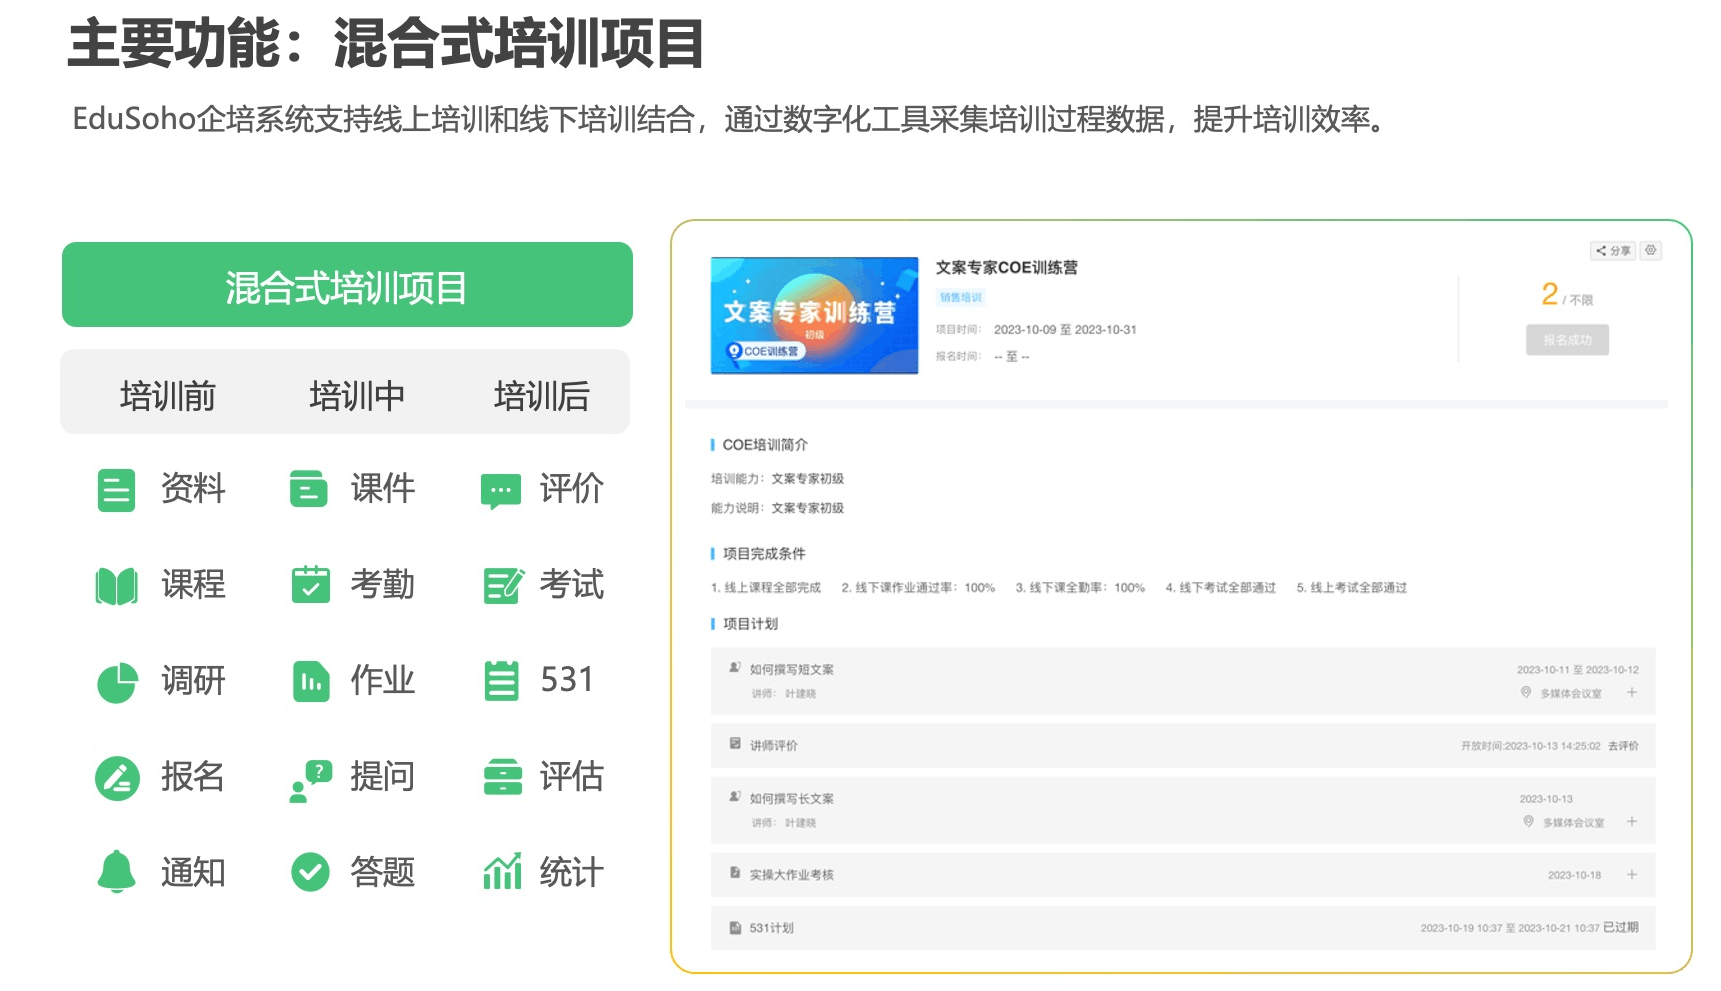Click the document icon beside 531计划
The height and width of the screenshot is (991, 1721).
pyautogui.click(x=735, y=927)
